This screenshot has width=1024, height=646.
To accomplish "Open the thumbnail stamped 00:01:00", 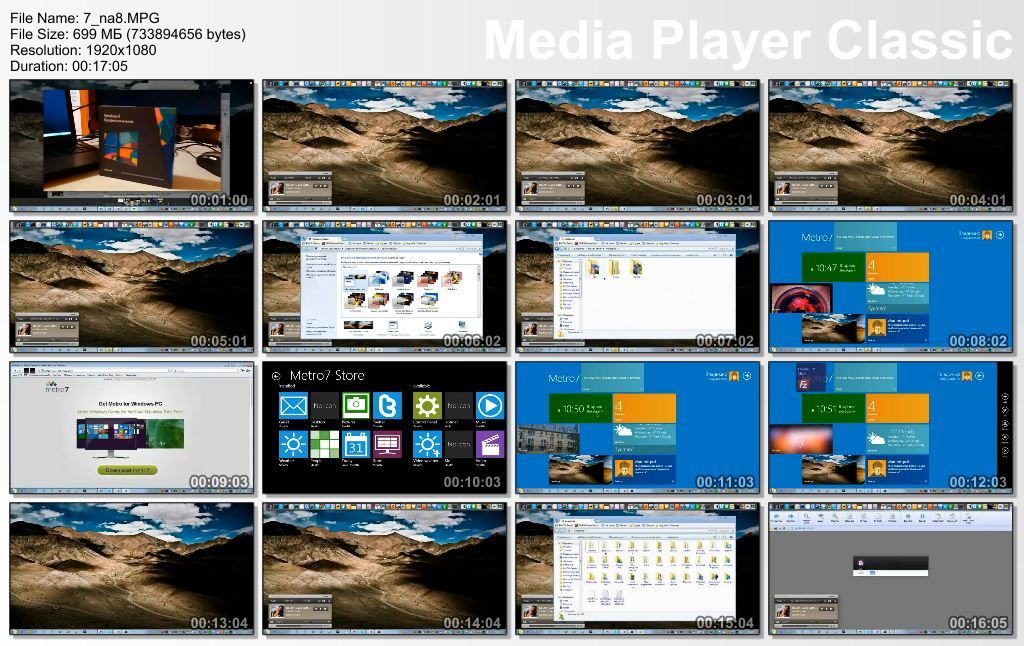I will click(x=132, y=146).
